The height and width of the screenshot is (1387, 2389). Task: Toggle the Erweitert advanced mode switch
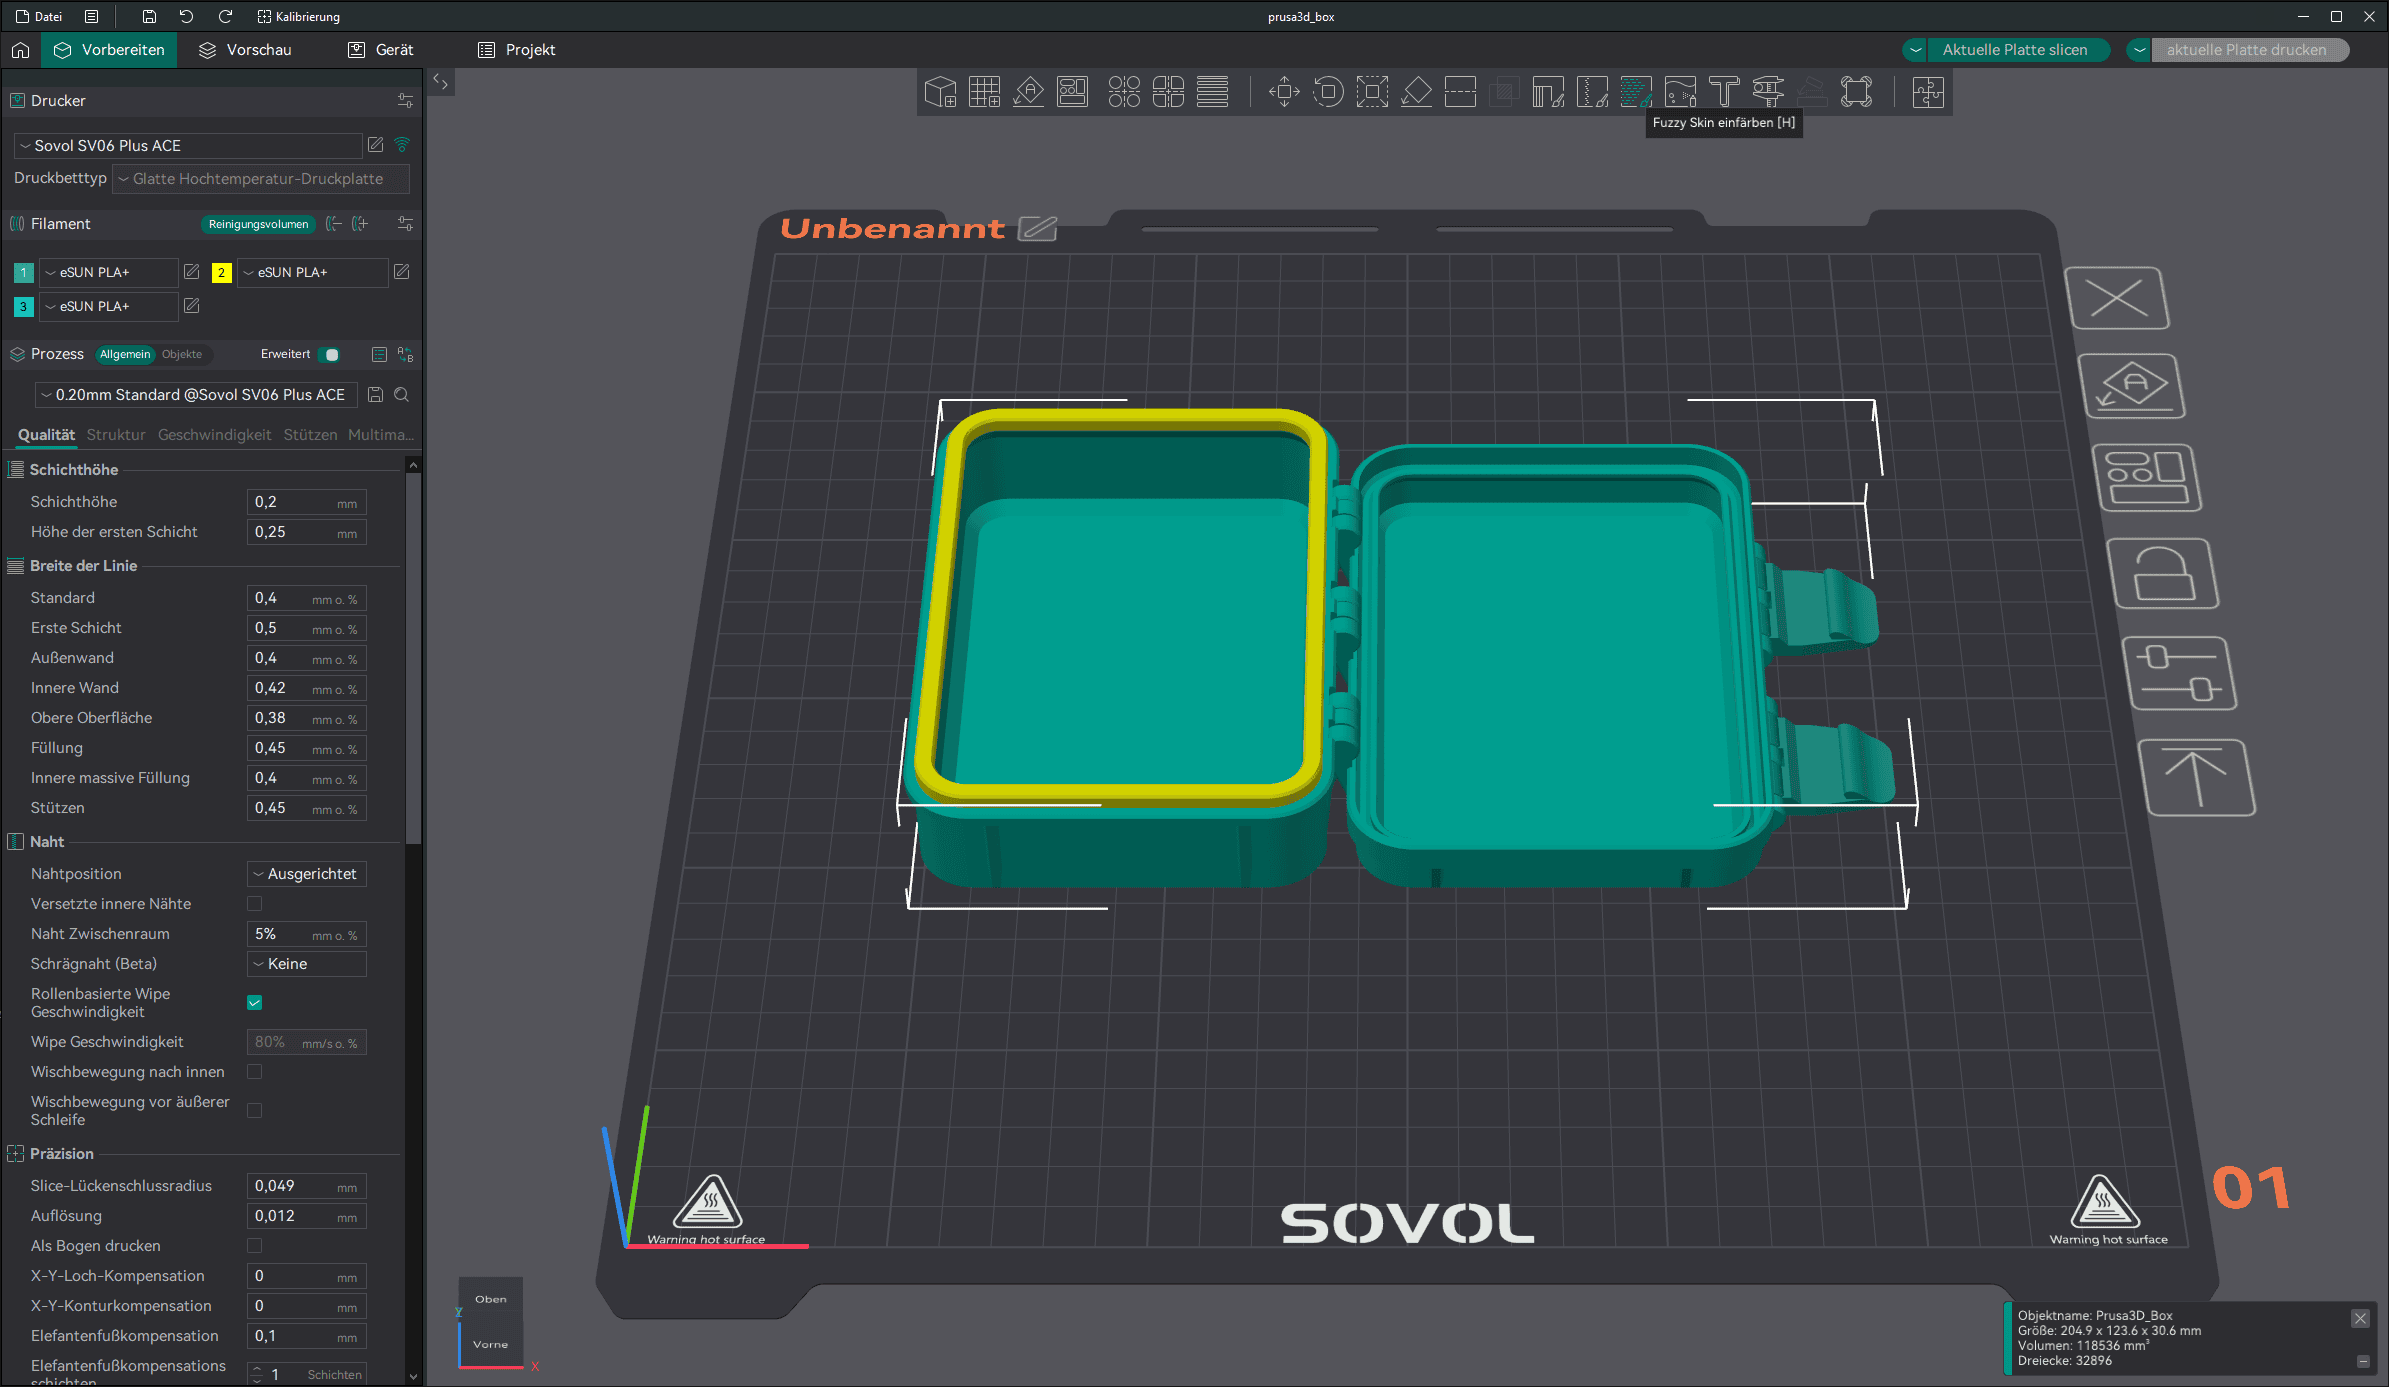pyautogui.click(x=329, y=354)
